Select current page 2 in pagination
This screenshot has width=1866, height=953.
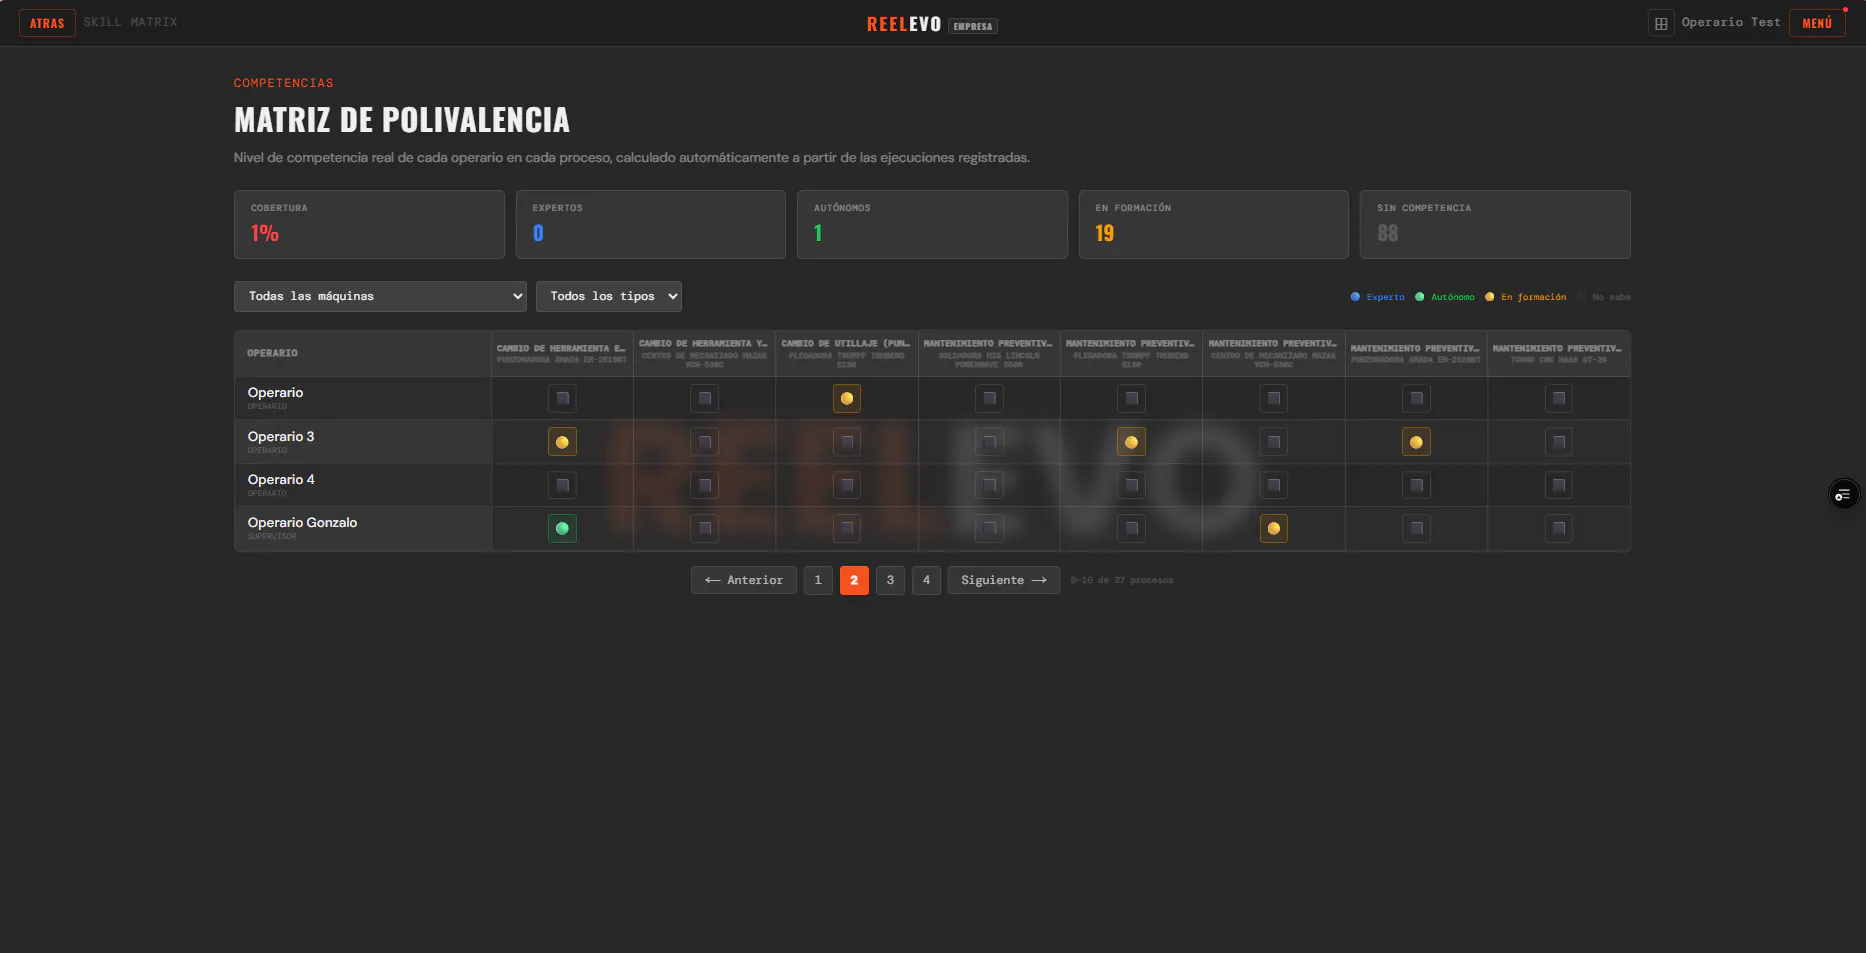[x=854, y=580]
